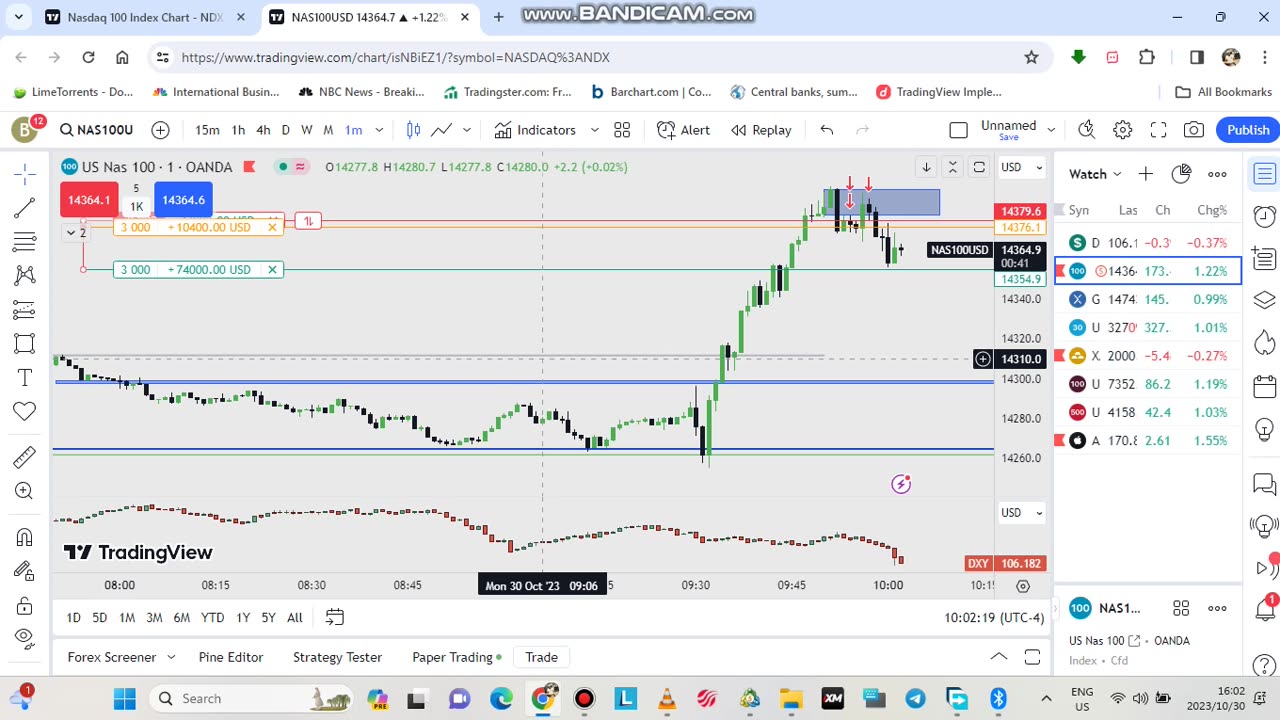
Task: Toggle magnet mode for drawings
Action: click(x=25, y=537)
